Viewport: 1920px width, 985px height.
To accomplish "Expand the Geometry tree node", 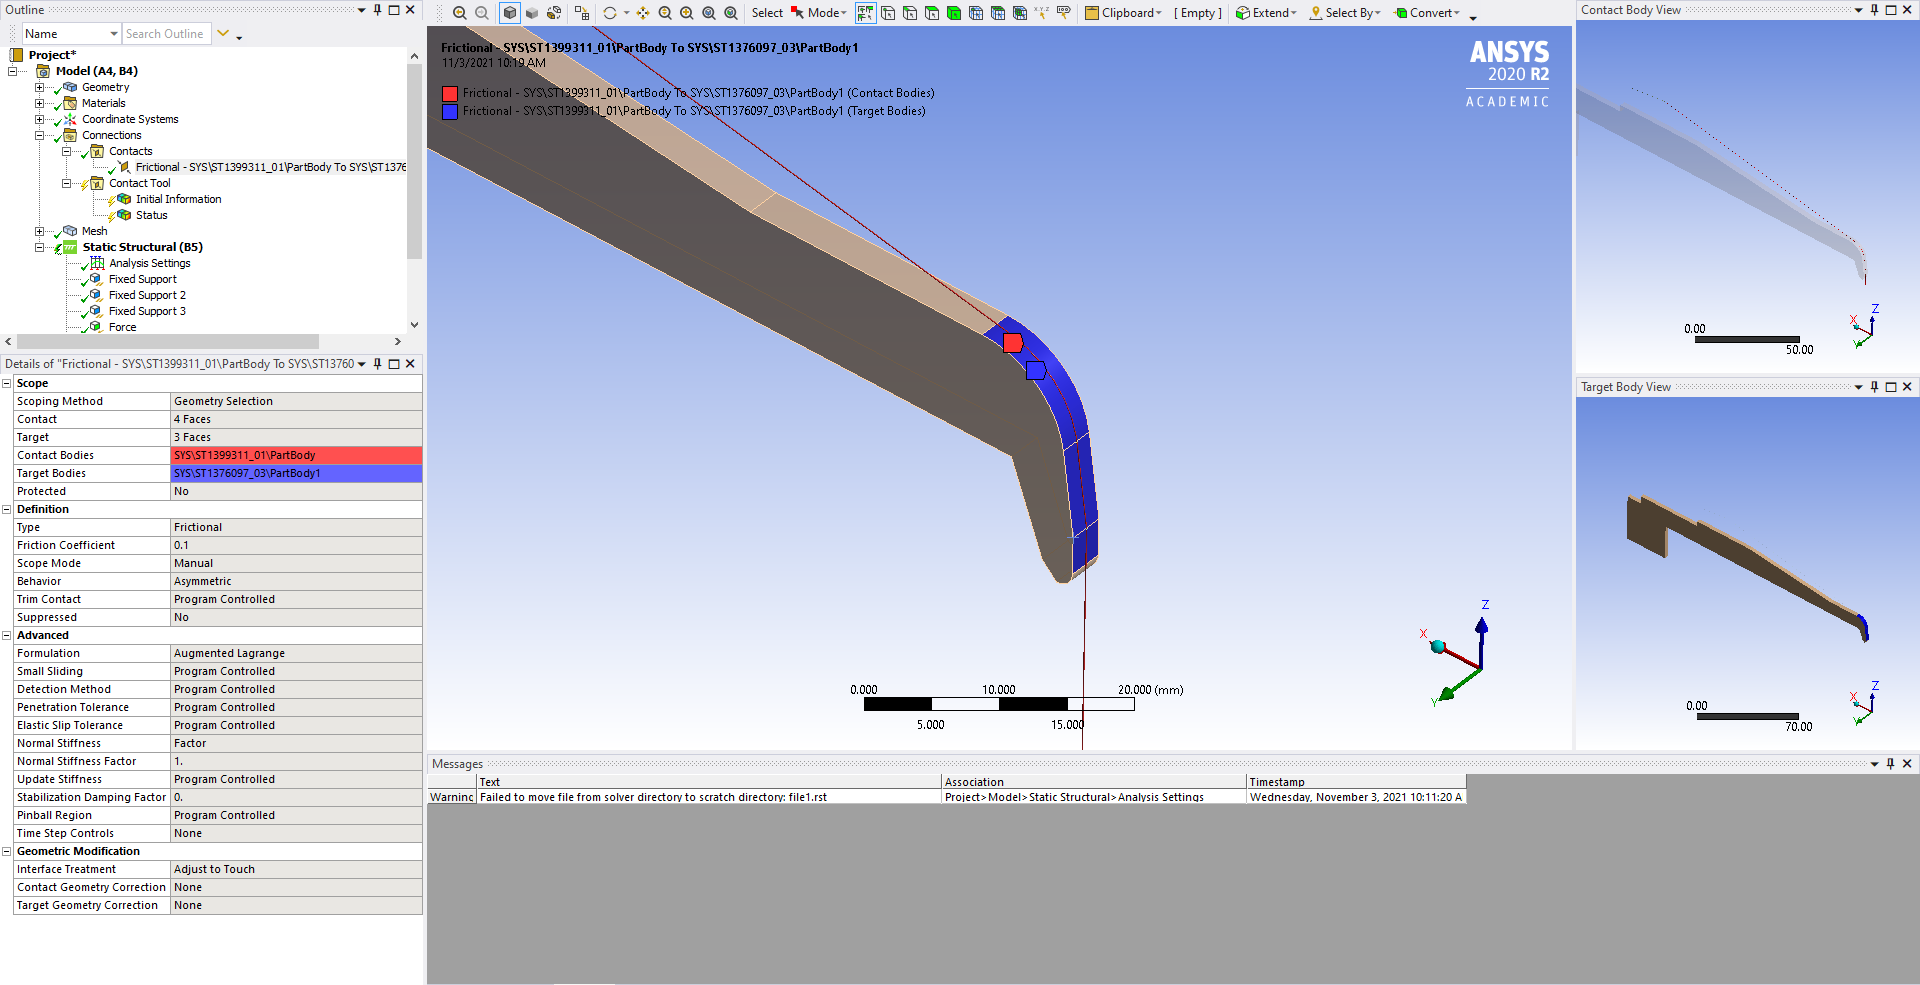I will point(40,87).
